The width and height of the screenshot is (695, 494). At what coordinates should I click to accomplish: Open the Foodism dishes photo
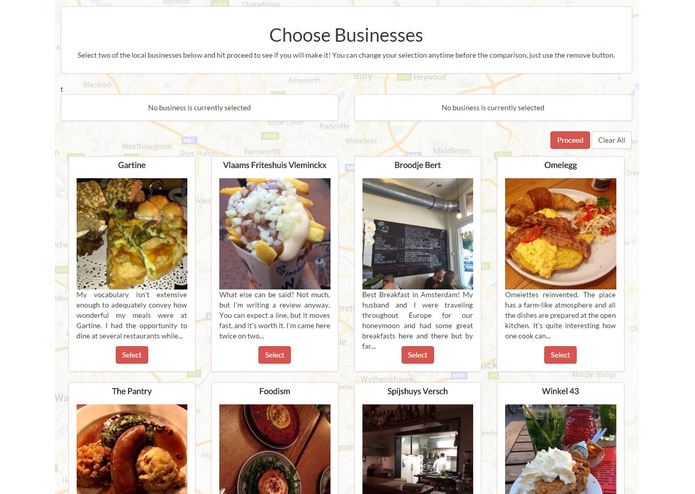pos(275,449)
